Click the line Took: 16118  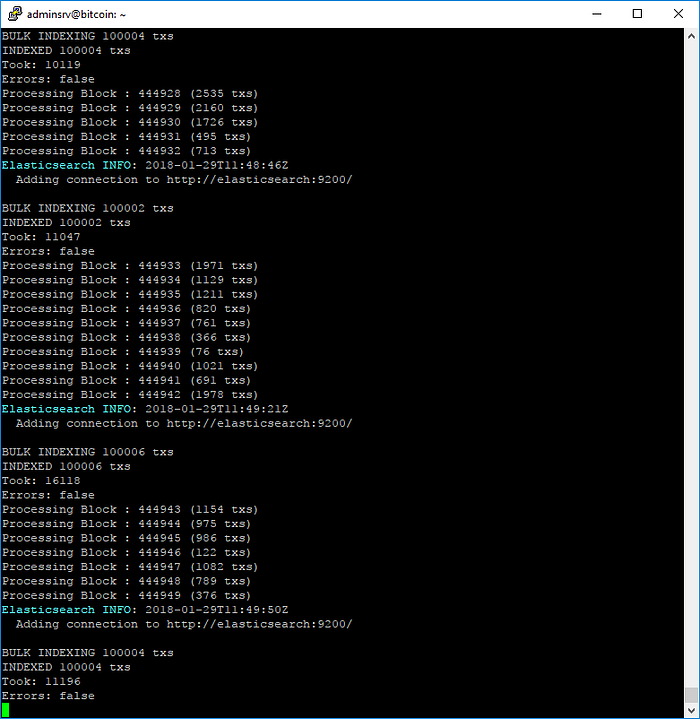pos(41,481)
